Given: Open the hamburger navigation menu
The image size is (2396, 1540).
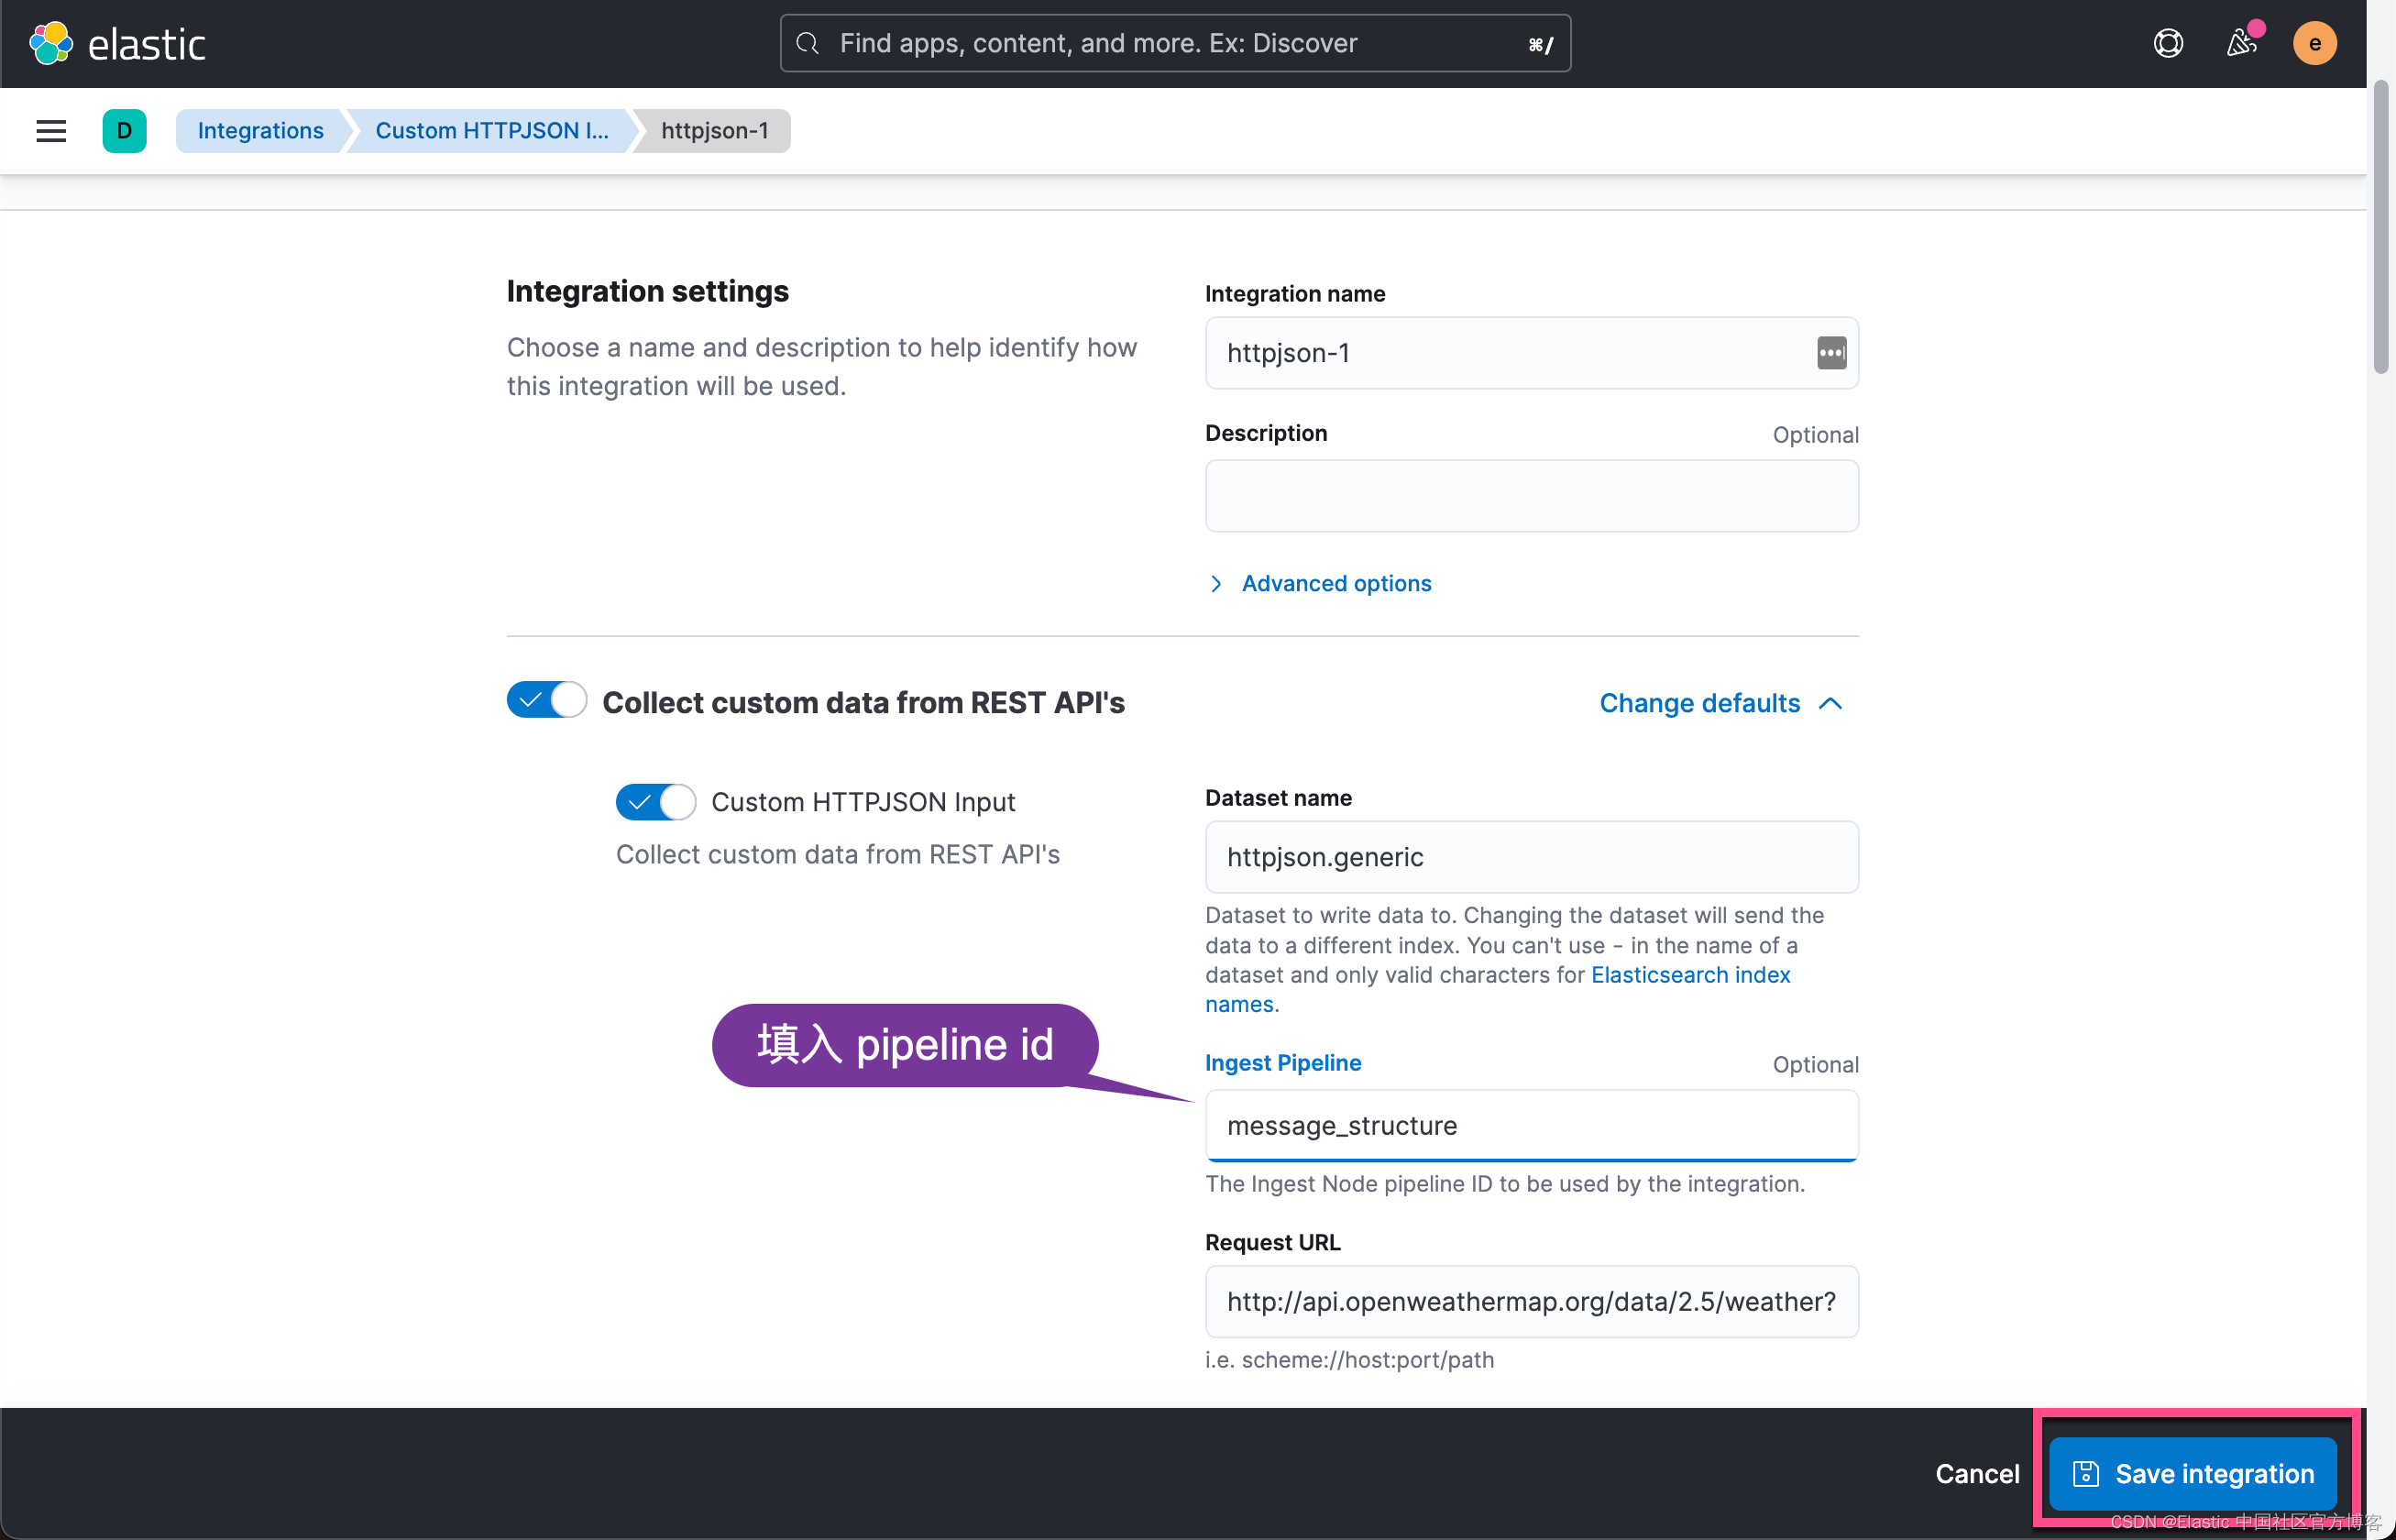Looking at the screenshot, I should coord(50,130).
